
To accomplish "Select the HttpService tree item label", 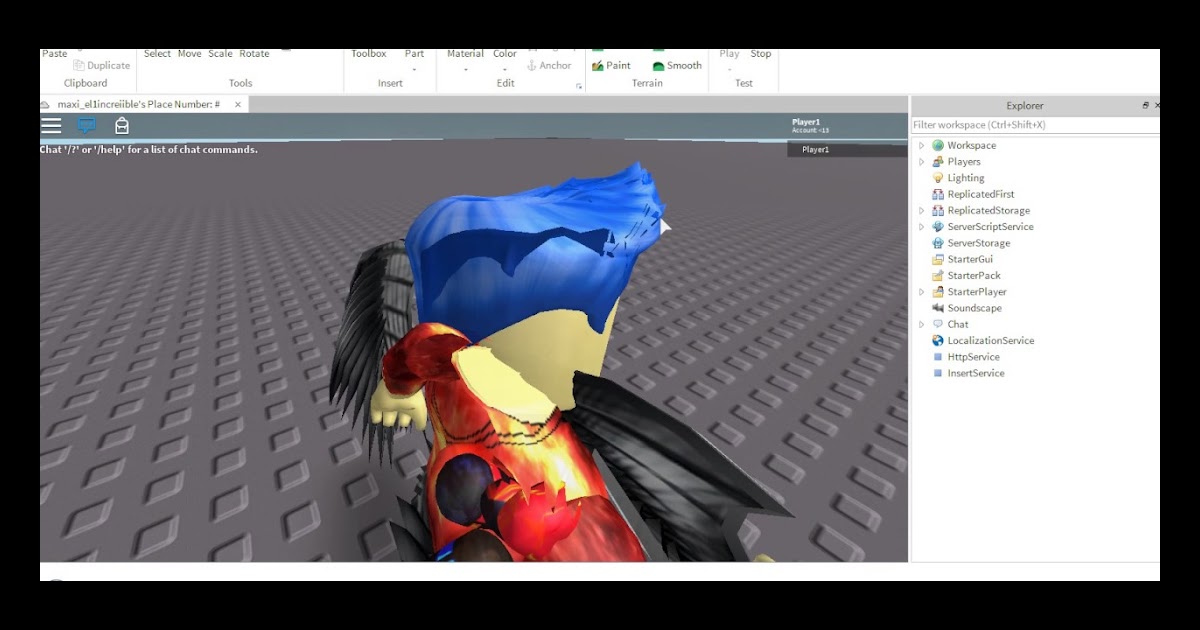I will (x=974, y=356).
